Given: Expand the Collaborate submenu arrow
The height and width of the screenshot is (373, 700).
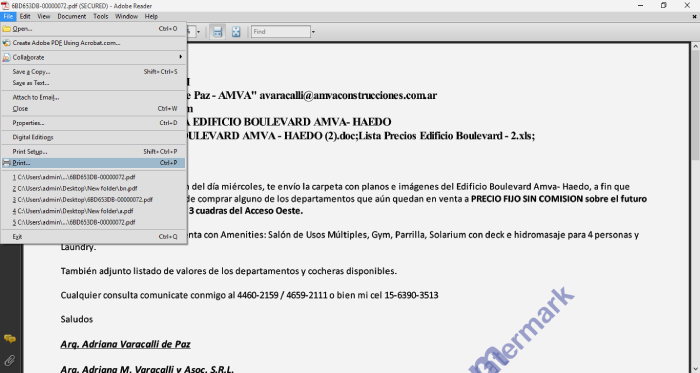Looking at the screenshot, I should (180, 57).
